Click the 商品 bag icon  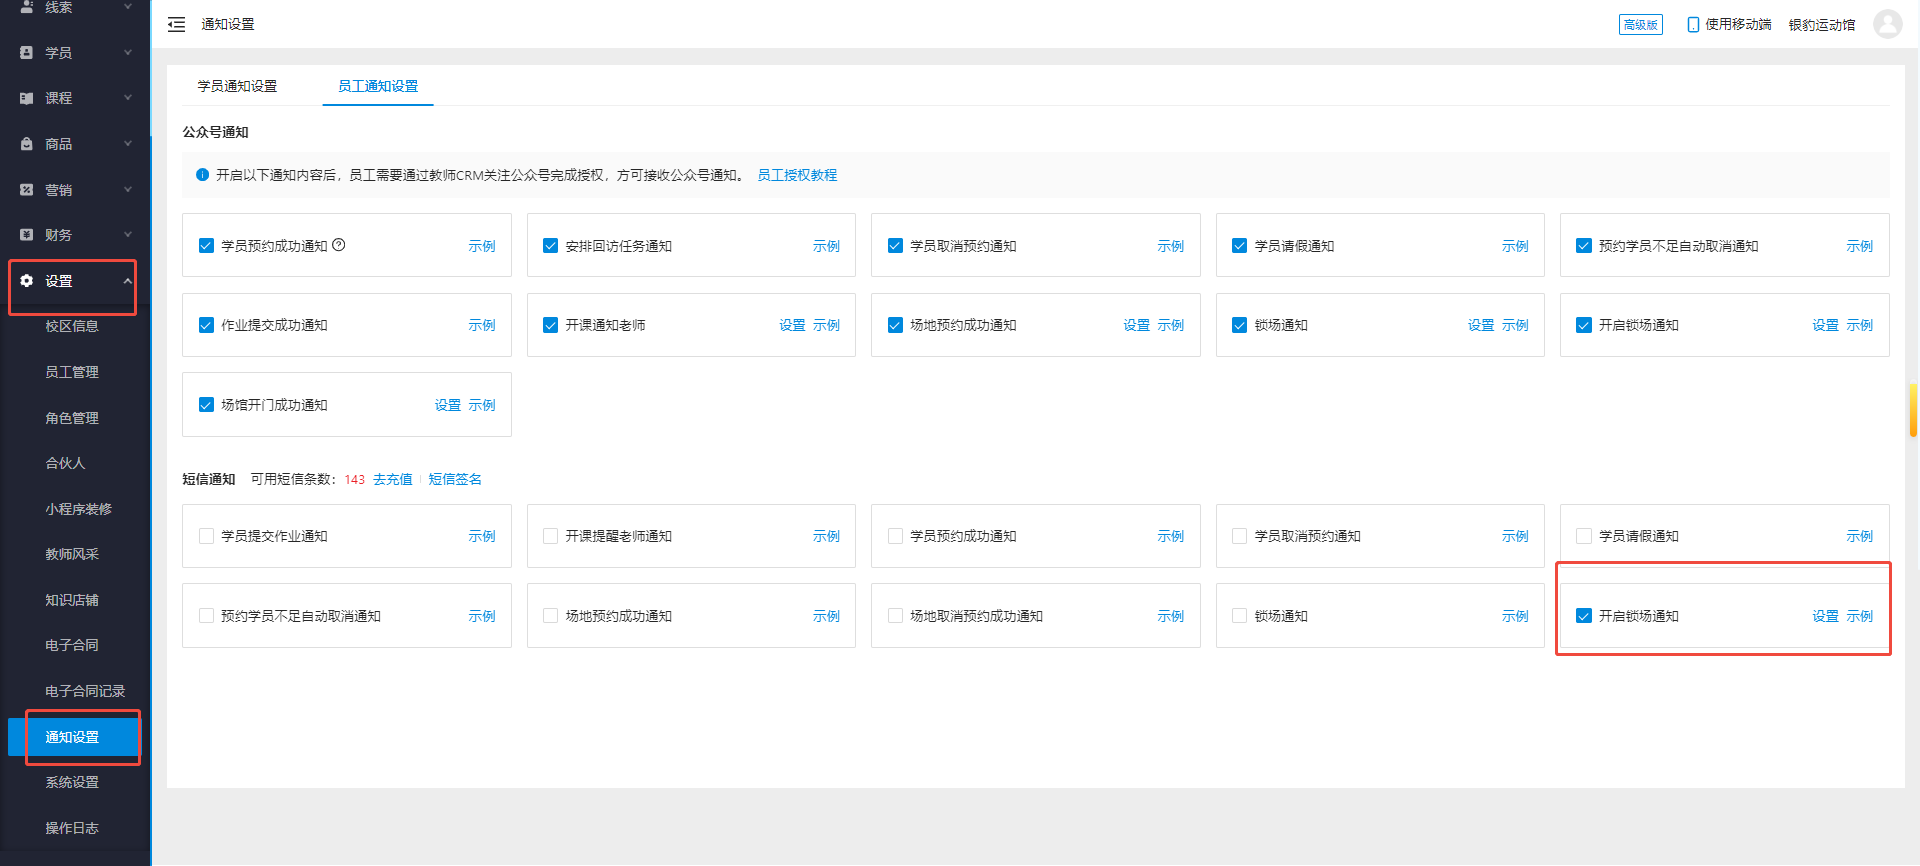tap(27, 144)
